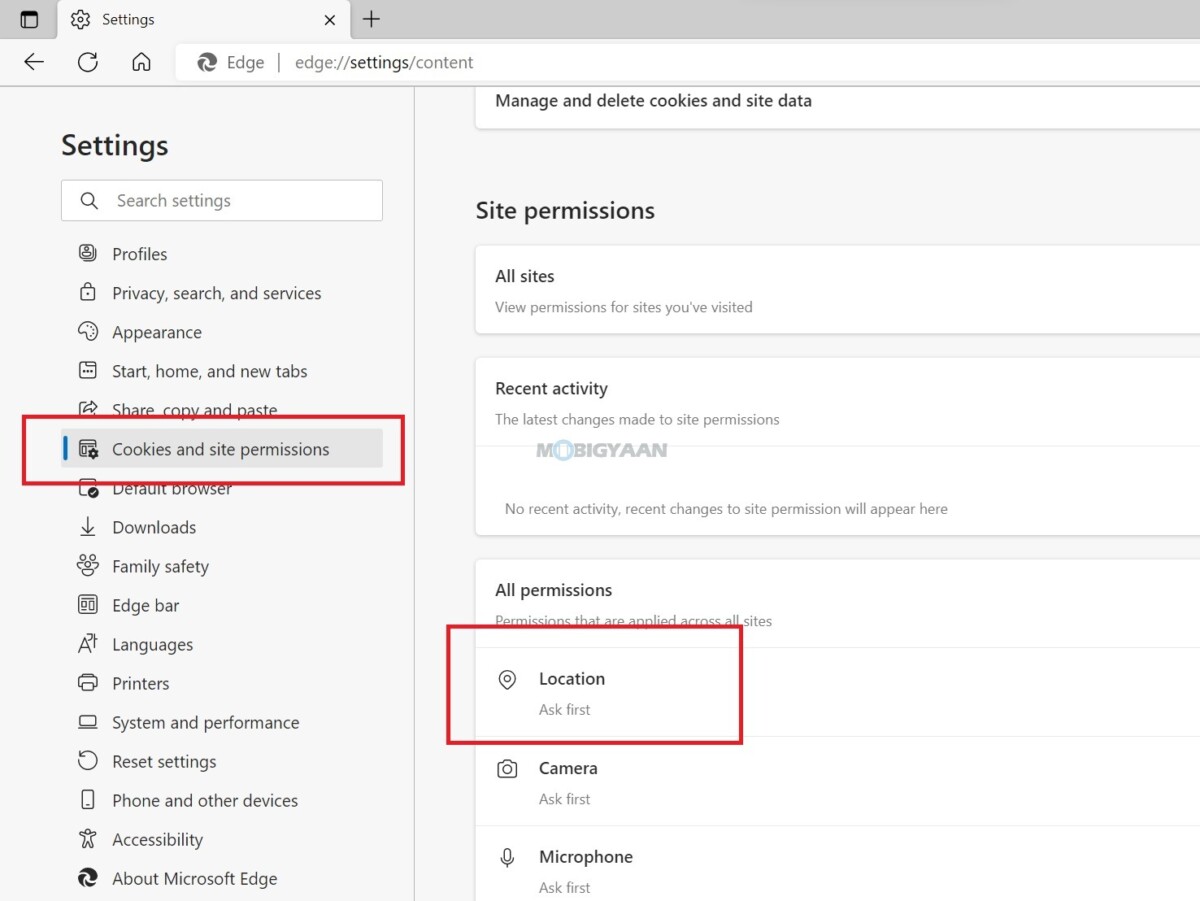Click the Share, copy and paste icon
The width and height of the screenshot is (1200, 901).
tap(89, 410)
